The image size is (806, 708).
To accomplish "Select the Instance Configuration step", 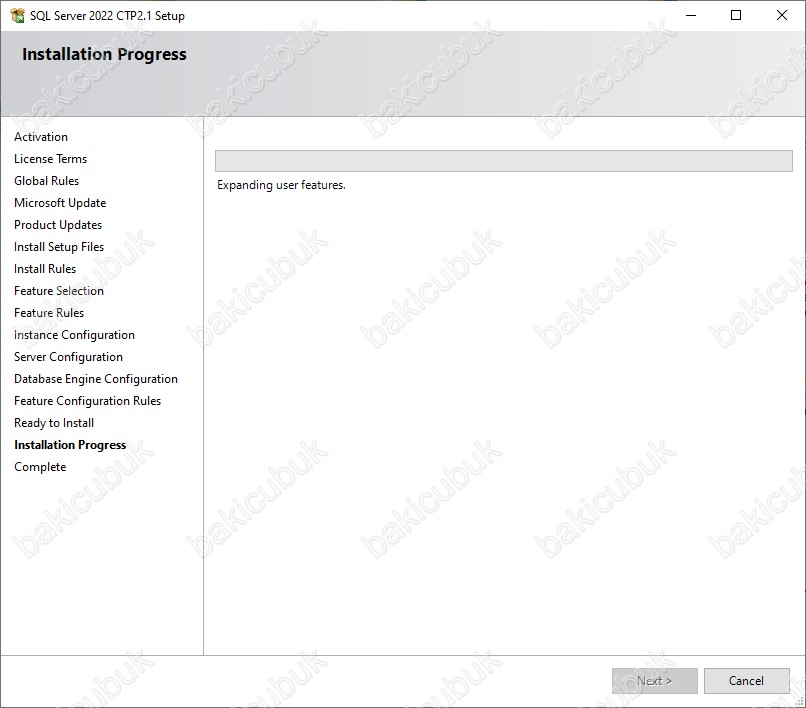I will pos(75,335).
